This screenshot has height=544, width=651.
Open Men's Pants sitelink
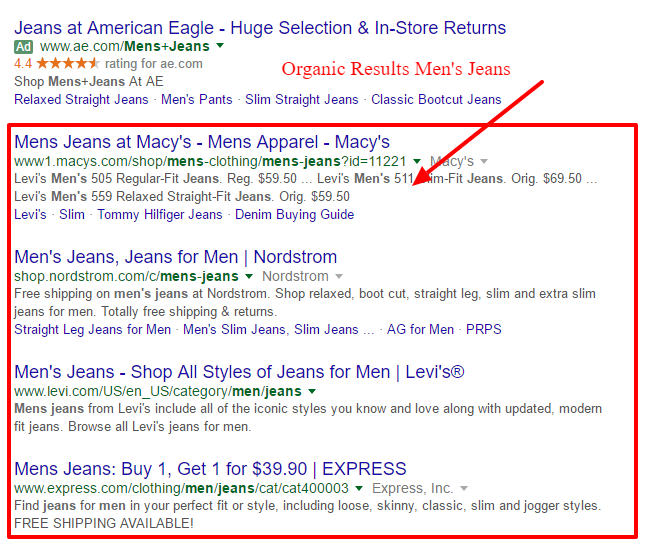(197, 100)
